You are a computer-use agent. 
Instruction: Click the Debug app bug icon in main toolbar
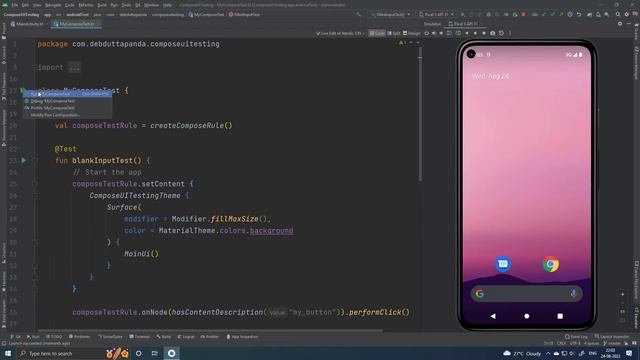click(x=489, y=14)
